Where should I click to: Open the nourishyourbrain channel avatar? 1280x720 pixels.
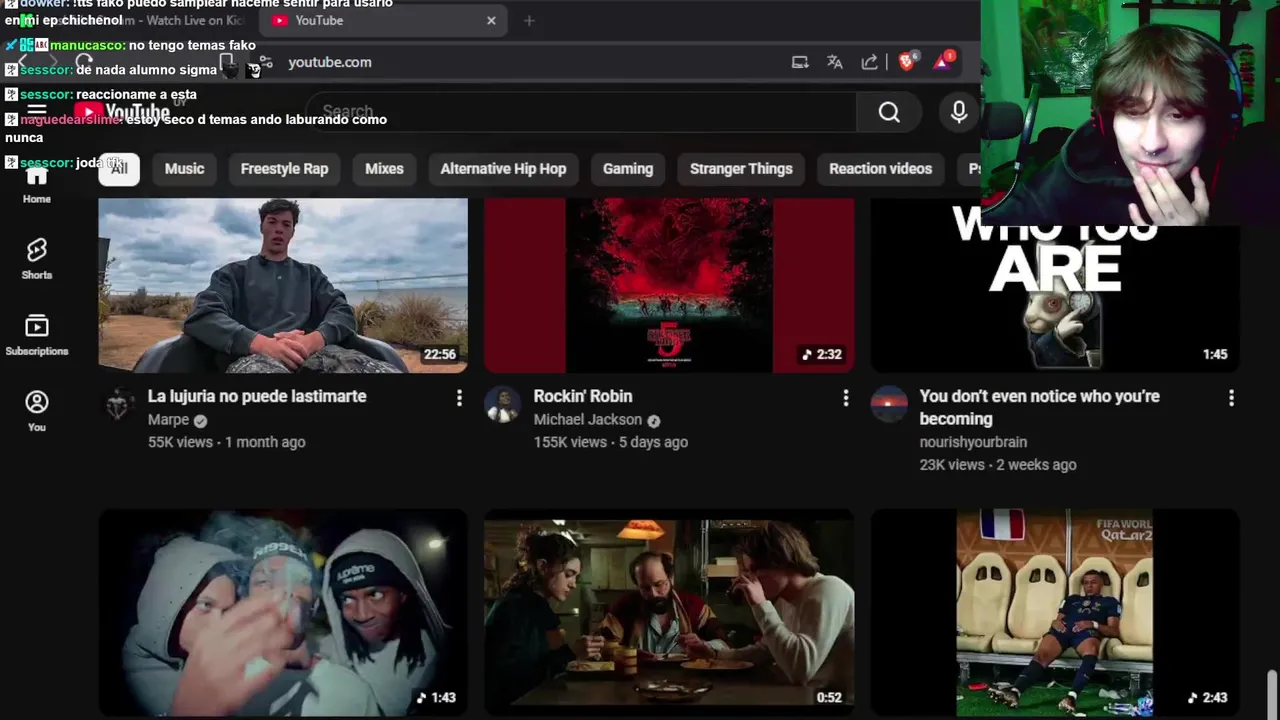pyautogui.click(x=889, y=405)
